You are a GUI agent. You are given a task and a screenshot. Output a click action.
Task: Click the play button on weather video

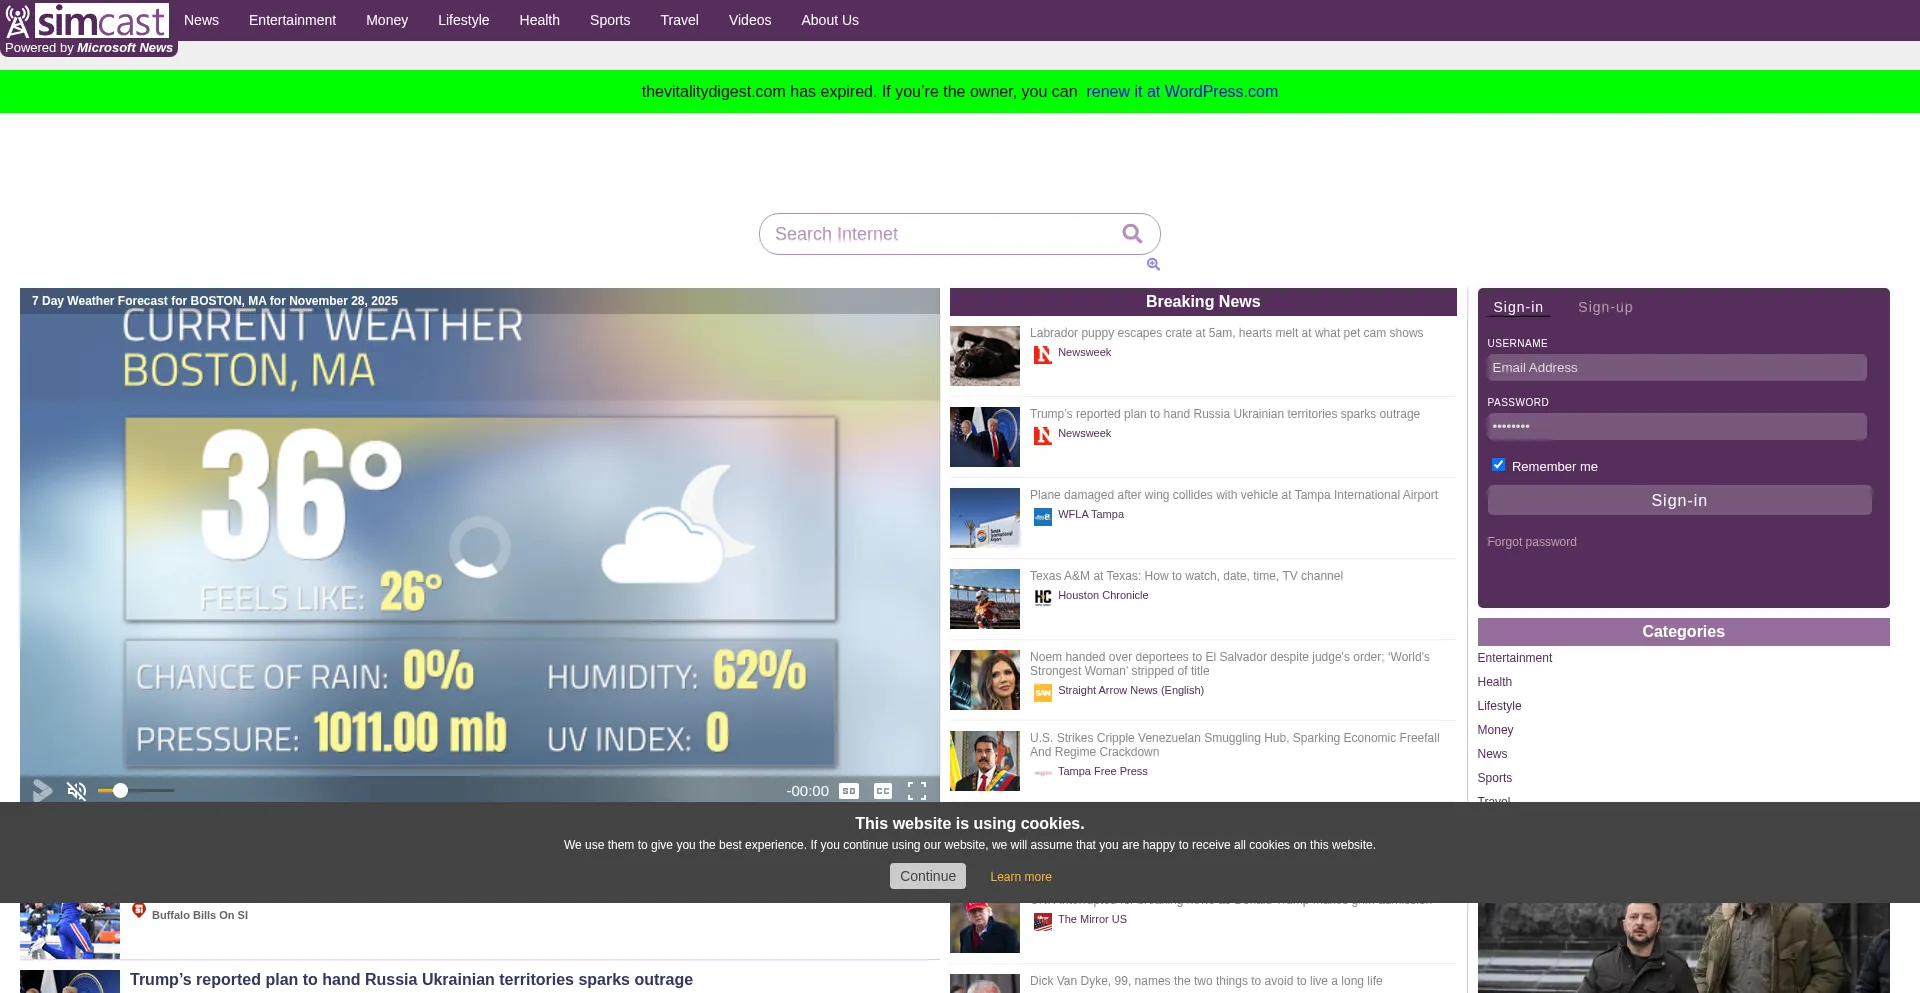[42, 791]
